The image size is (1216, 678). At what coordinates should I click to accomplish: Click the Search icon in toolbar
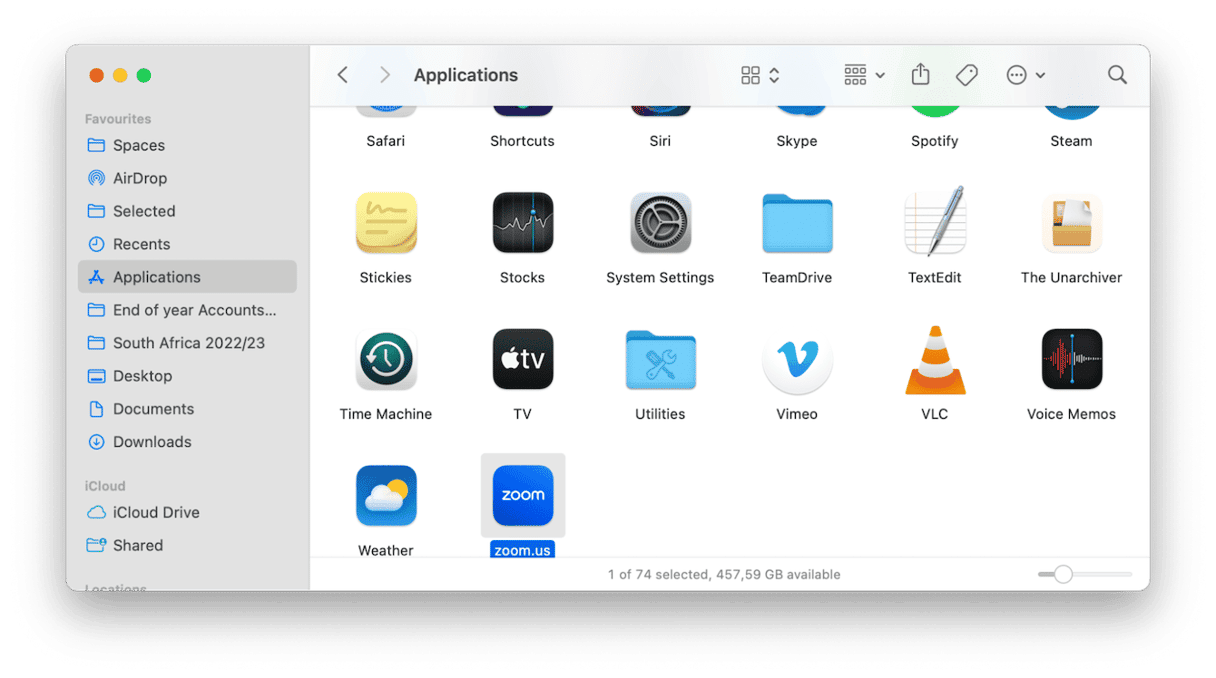[x=1117, y=75]
